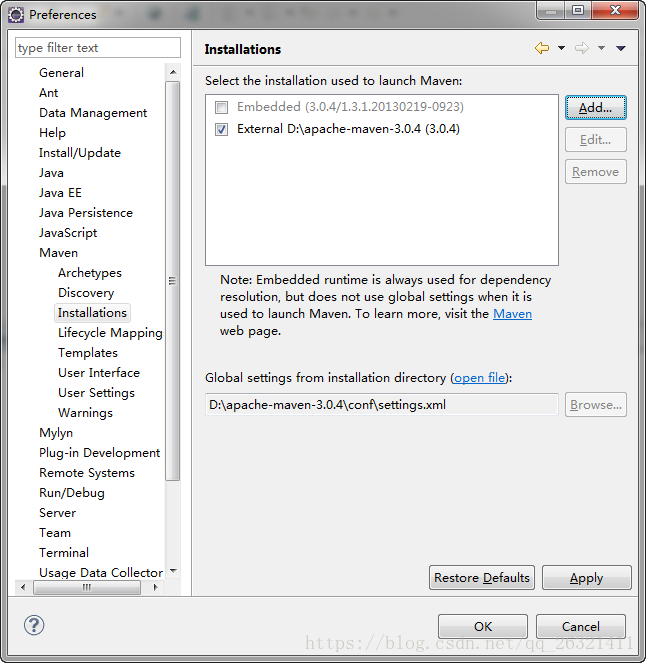This screenshot has height=663, width=646.
Task: Select Remote Systems category
Action: point(87,473)
